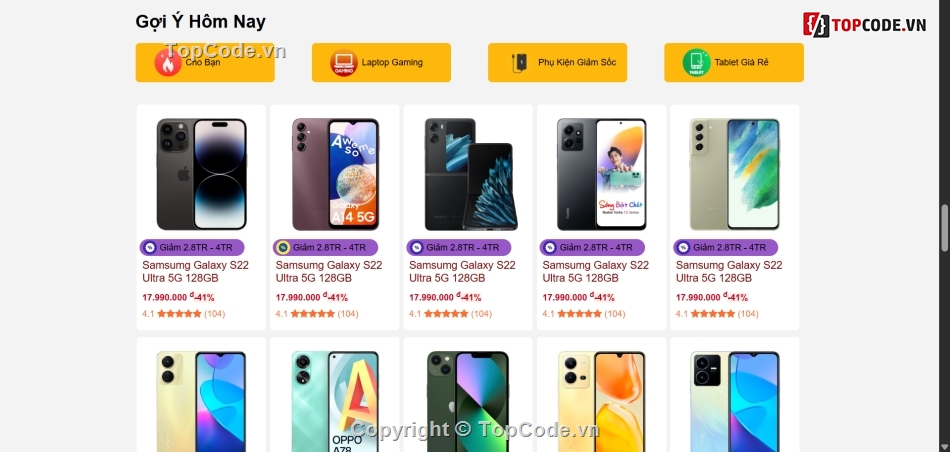Open the black iPhone product image
Image resolution: width=950 pixels, height=452 pixels.
tap(202, 174)
